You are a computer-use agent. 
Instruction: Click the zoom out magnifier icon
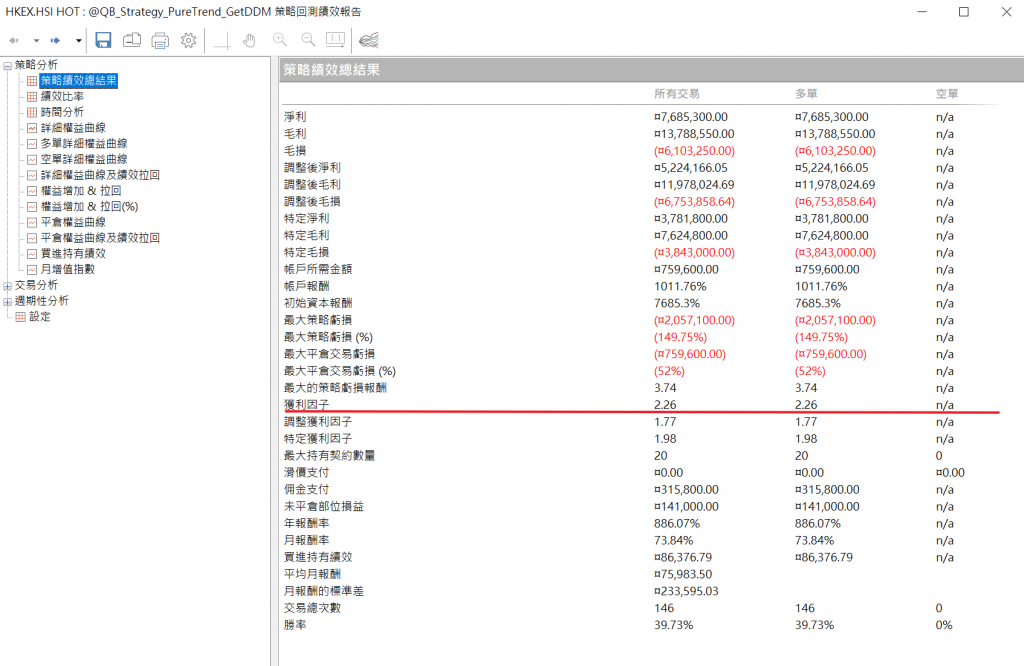308,40
